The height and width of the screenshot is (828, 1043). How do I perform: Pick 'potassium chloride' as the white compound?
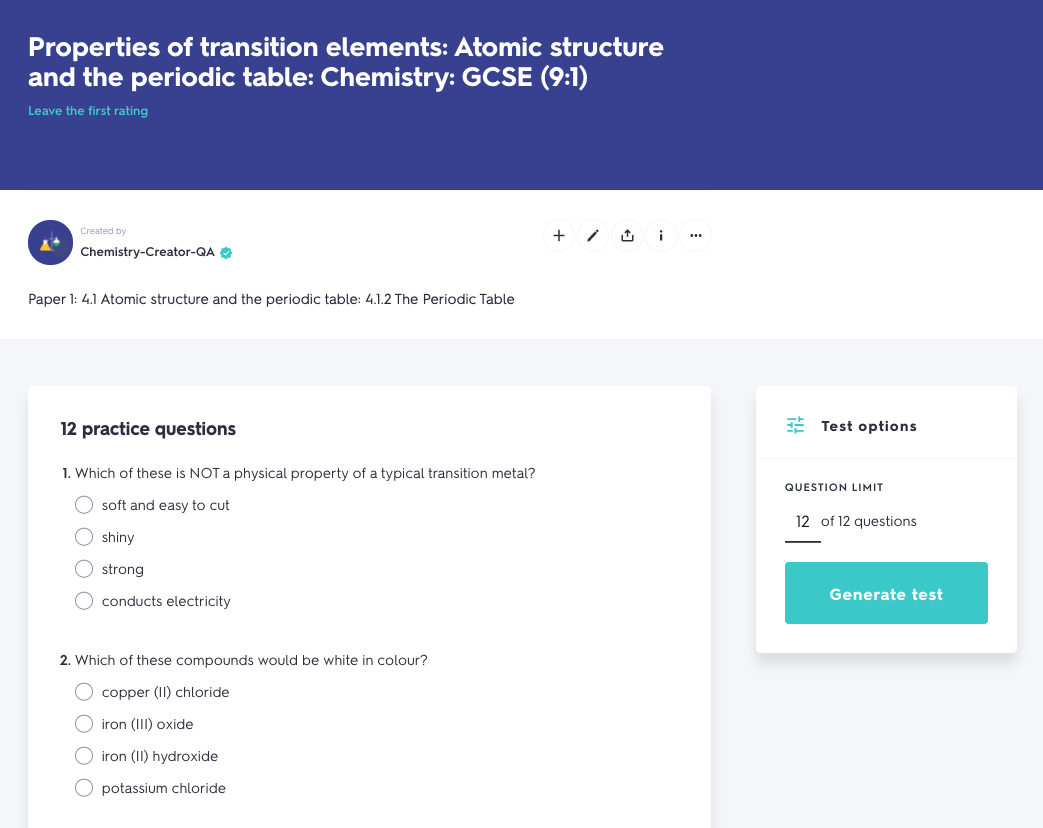tap(84, 787)
